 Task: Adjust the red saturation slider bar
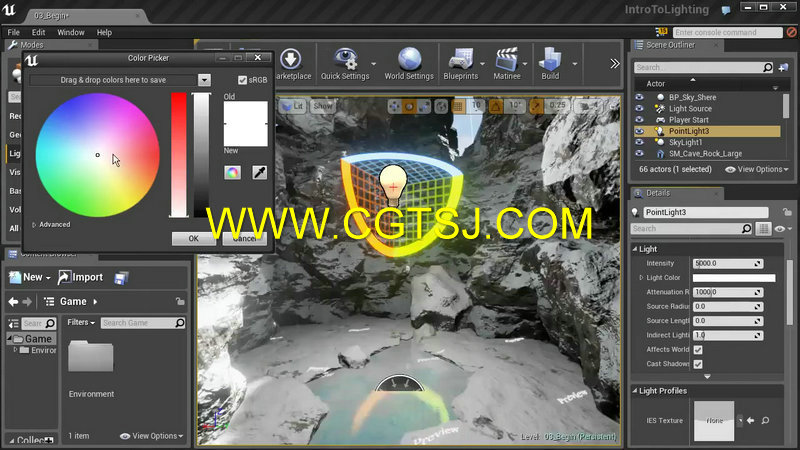pyautogui.click(x=179, y=155)
